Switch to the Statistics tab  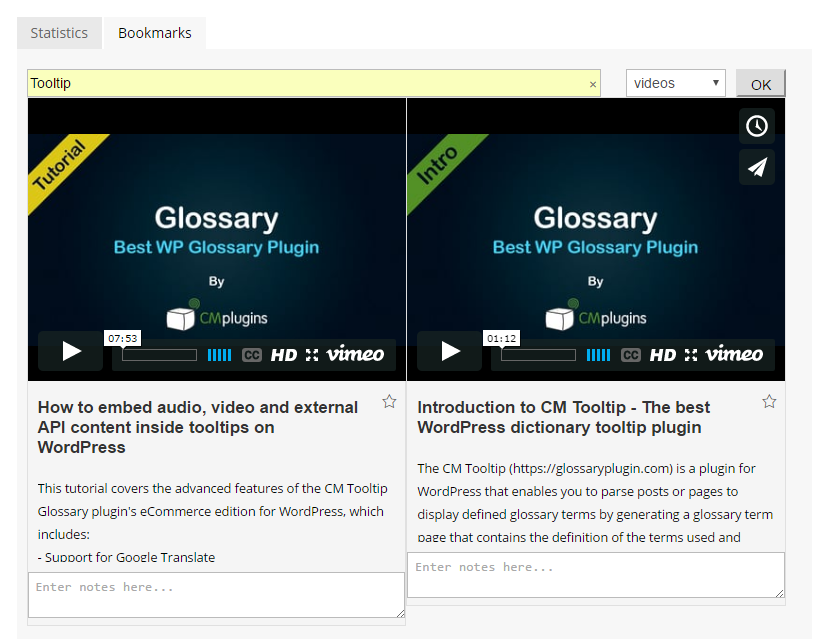[59, 33]
